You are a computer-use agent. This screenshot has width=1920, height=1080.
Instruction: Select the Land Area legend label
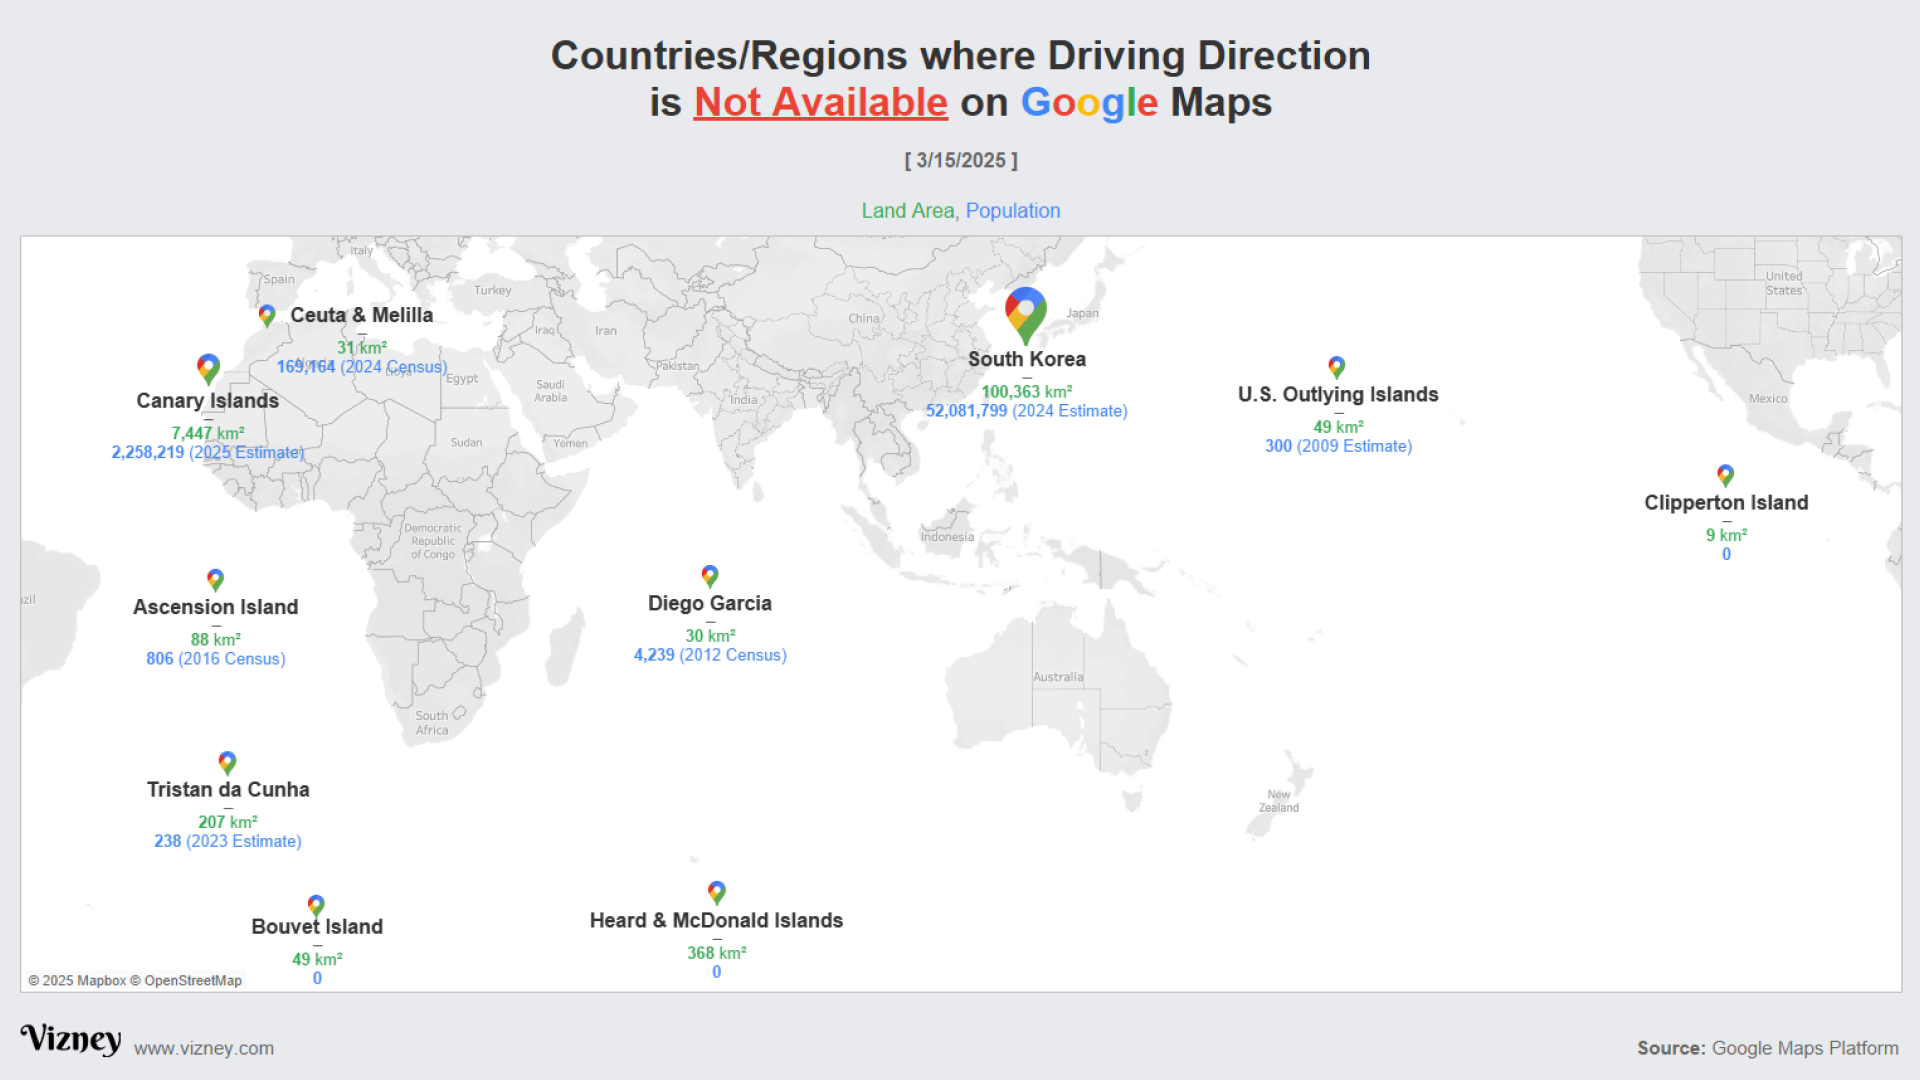[908, 210]
